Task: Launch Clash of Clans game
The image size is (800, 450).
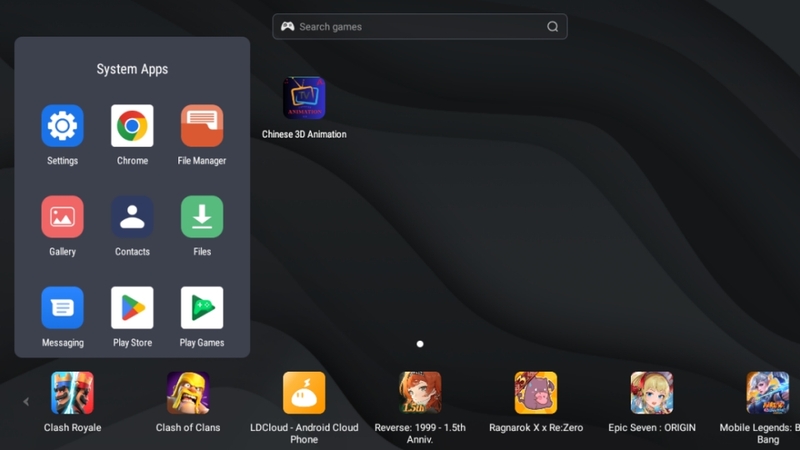Action: [188, 393]
